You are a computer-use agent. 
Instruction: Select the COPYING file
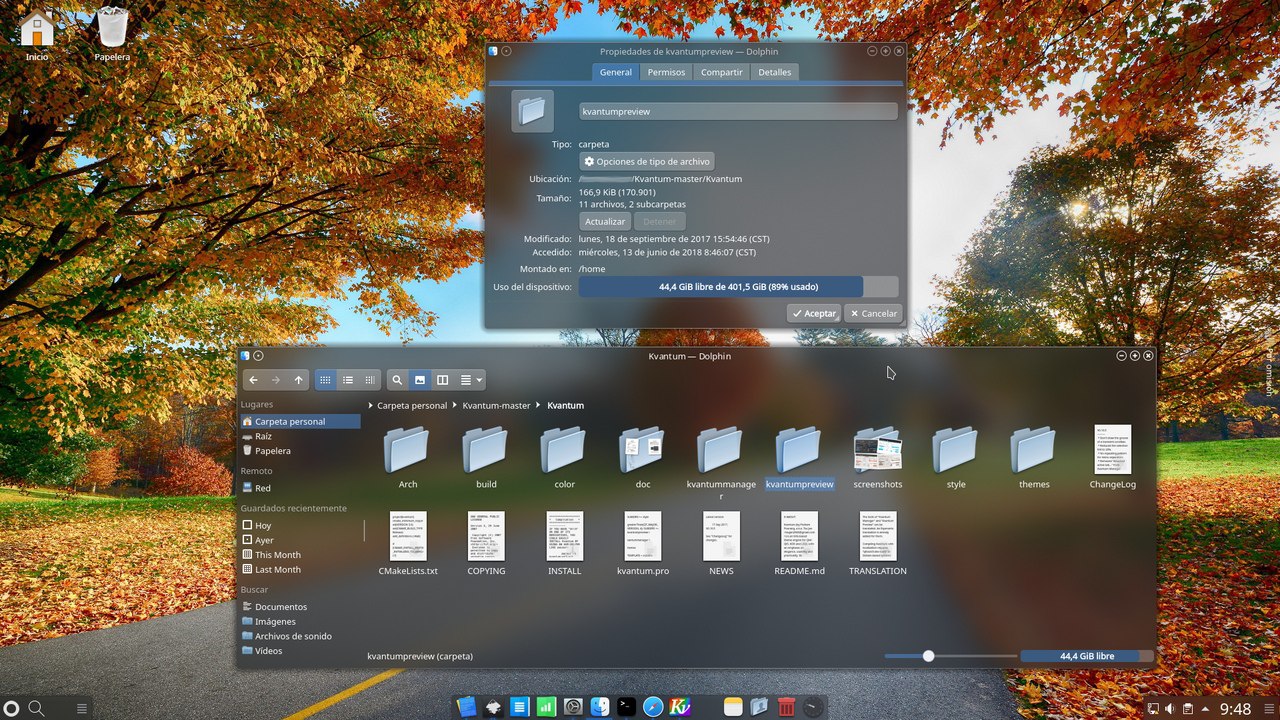coord(486,544)
